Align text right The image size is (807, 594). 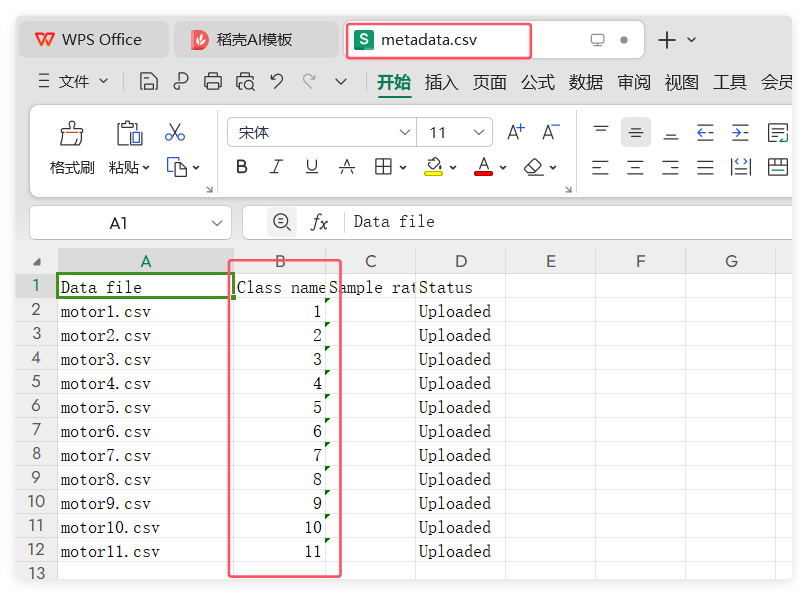[670, 167]
